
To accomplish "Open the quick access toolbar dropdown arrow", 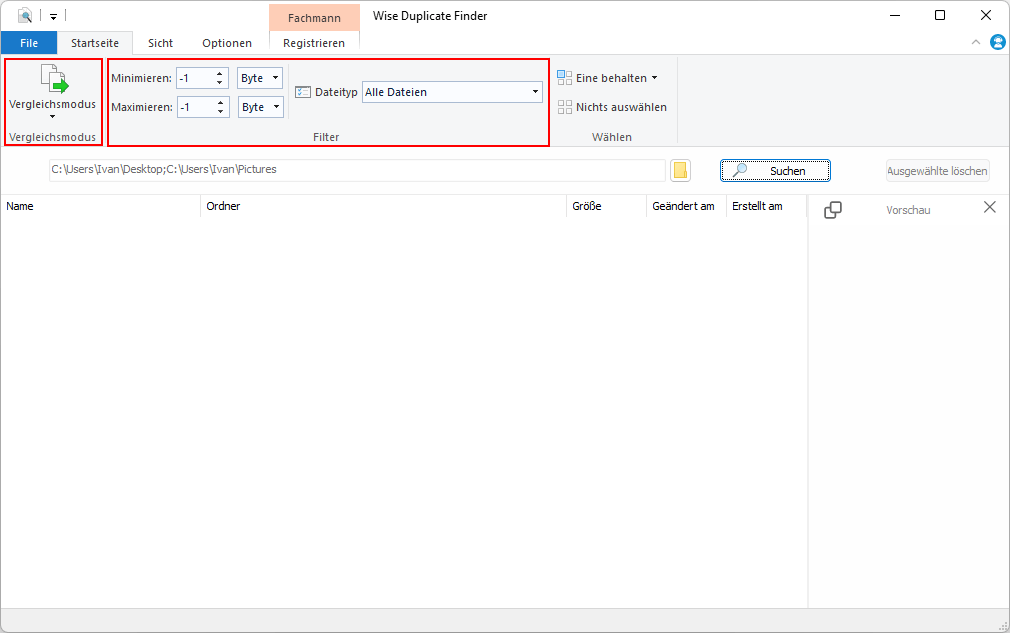I will tap(53, 16).
